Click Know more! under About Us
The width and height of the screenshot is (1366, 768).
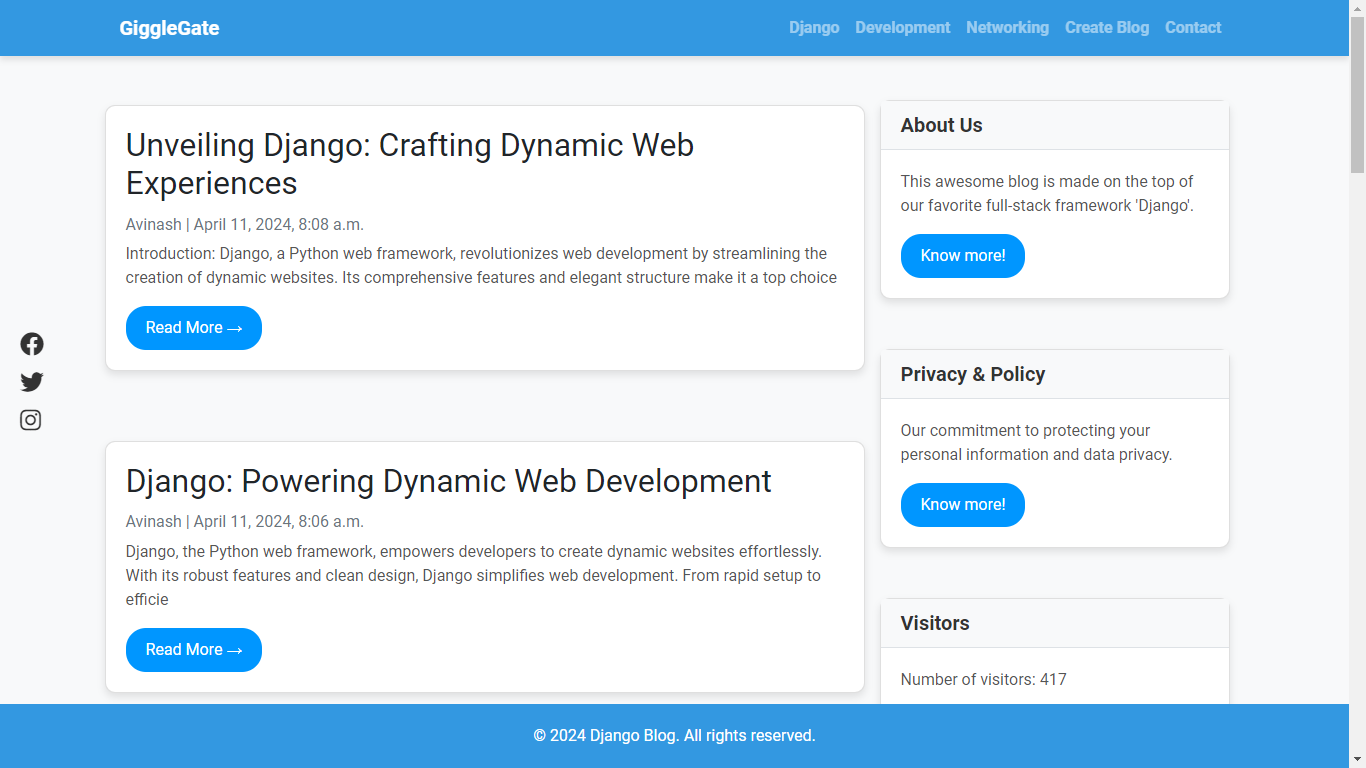[x=963, y=256]
